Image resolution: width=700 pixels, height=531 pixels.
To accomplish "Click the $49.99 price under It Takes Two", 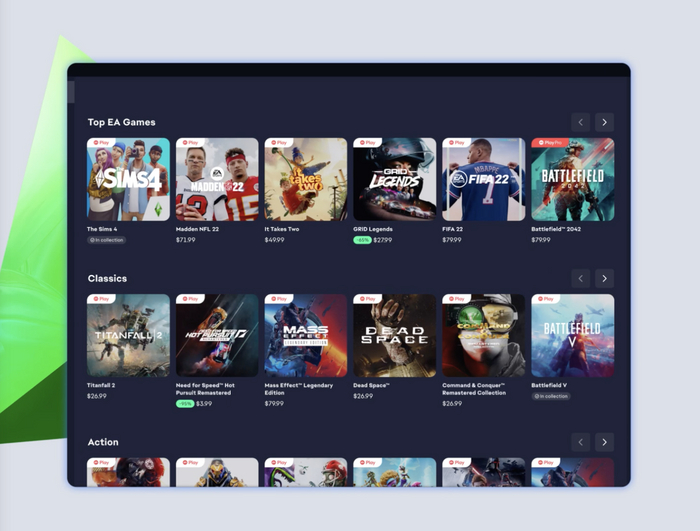I will [x=275, y=240].
